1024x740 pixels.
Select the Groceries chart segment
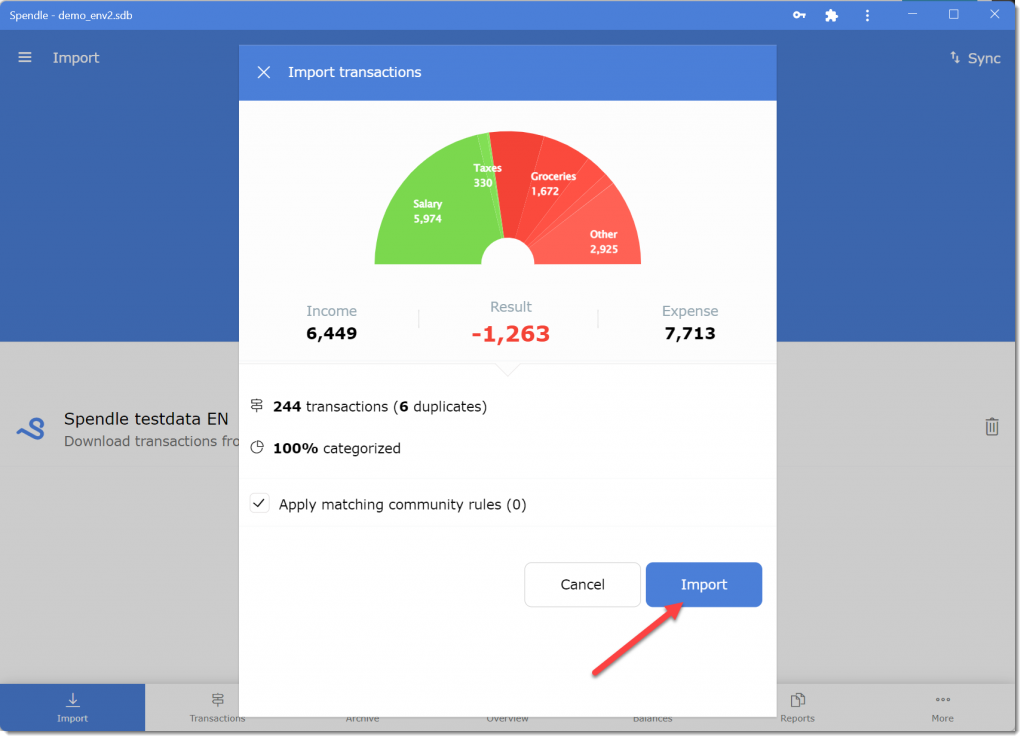(x=555, y=183)
